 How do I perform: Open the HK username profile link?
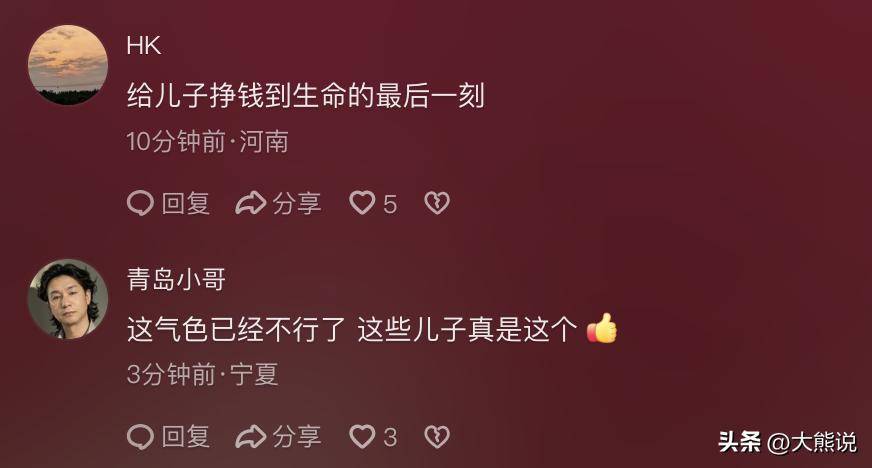pyautogui.click(x=144, y=46)
